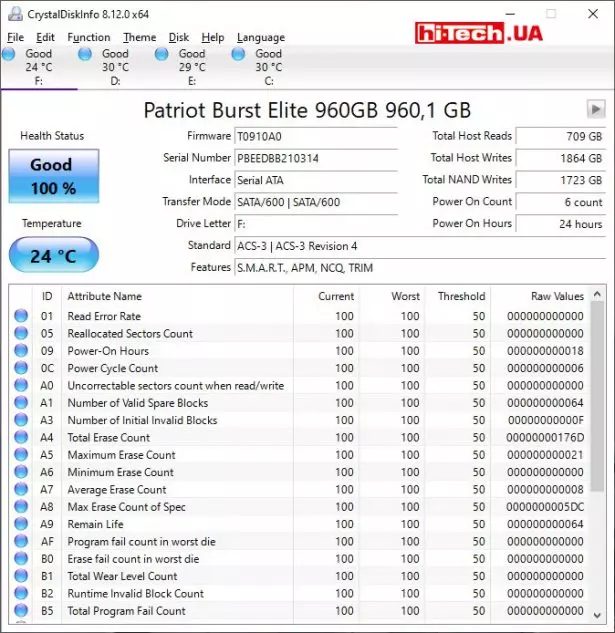Click the Raw Values column header
This screenshot has width=615, height=633.
540,296
